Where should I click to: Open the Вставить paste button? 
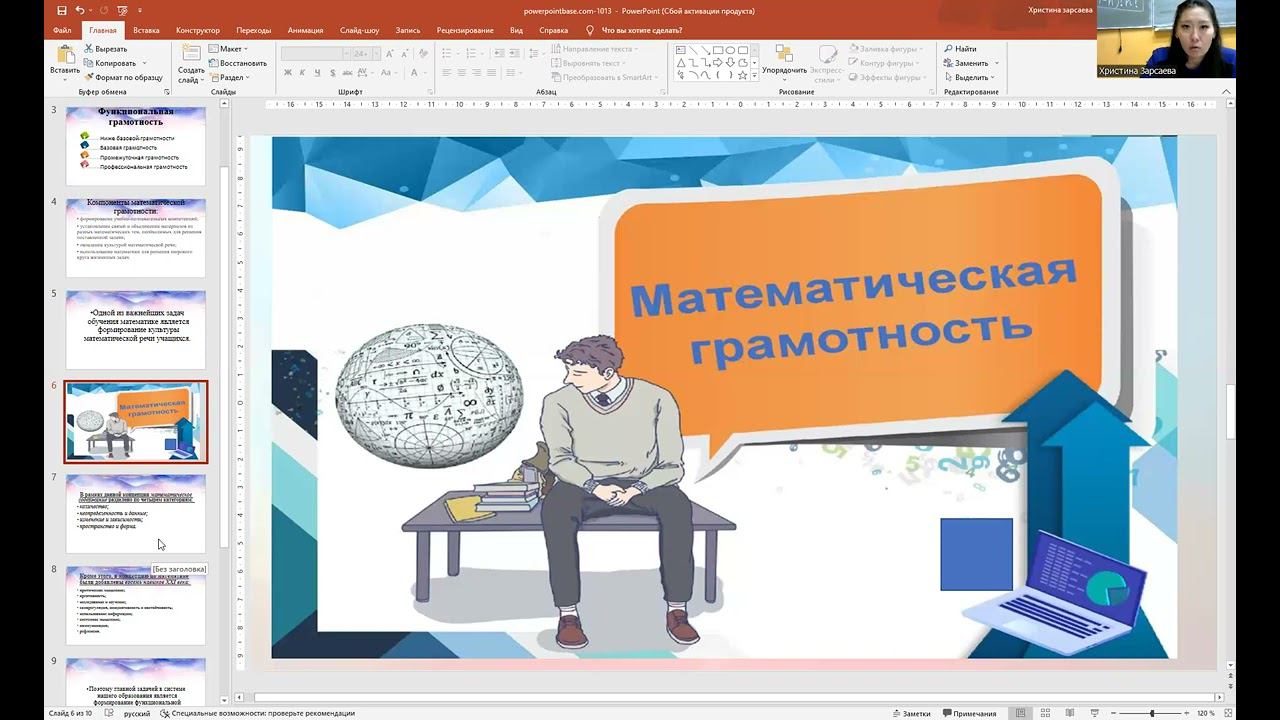pos(65,60)
